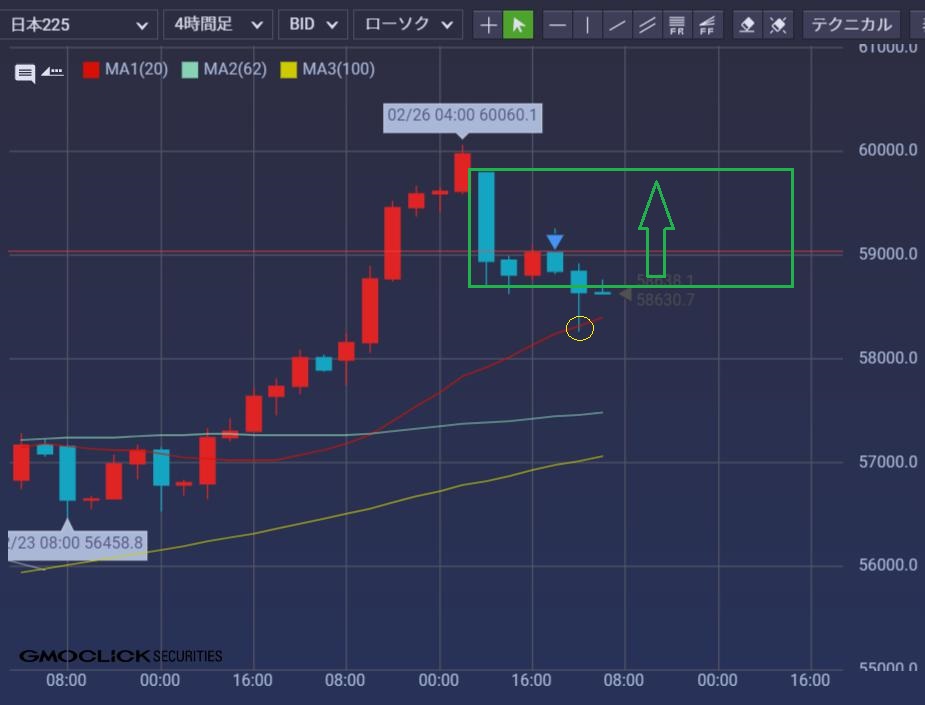Select the vertical line drawing tool
The height and width of the screenshot is (705, 925).
click(587, 25)
